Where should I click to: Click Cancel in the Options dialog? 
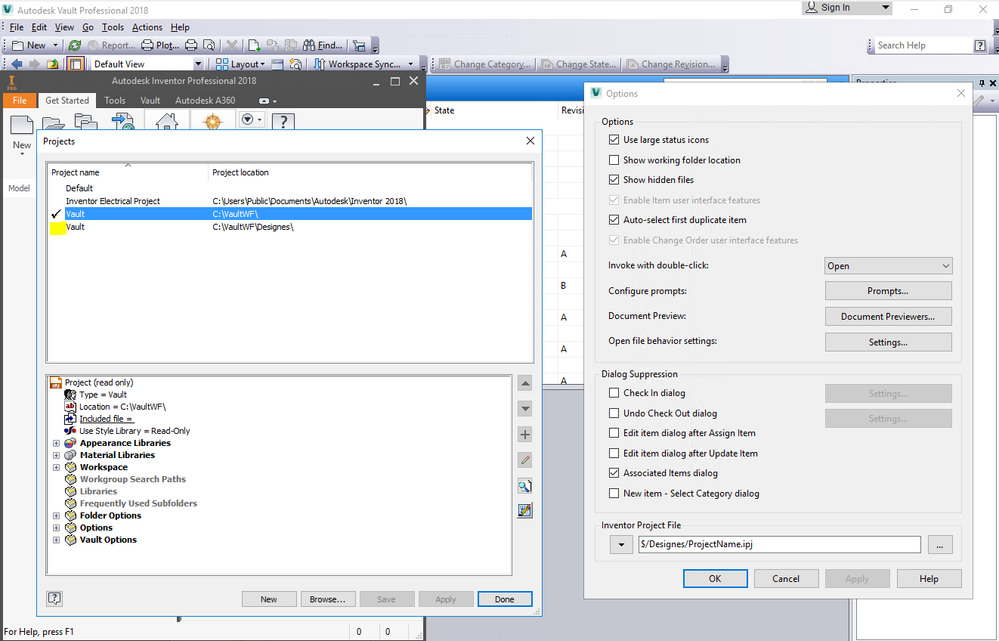[x=786, y=579]
